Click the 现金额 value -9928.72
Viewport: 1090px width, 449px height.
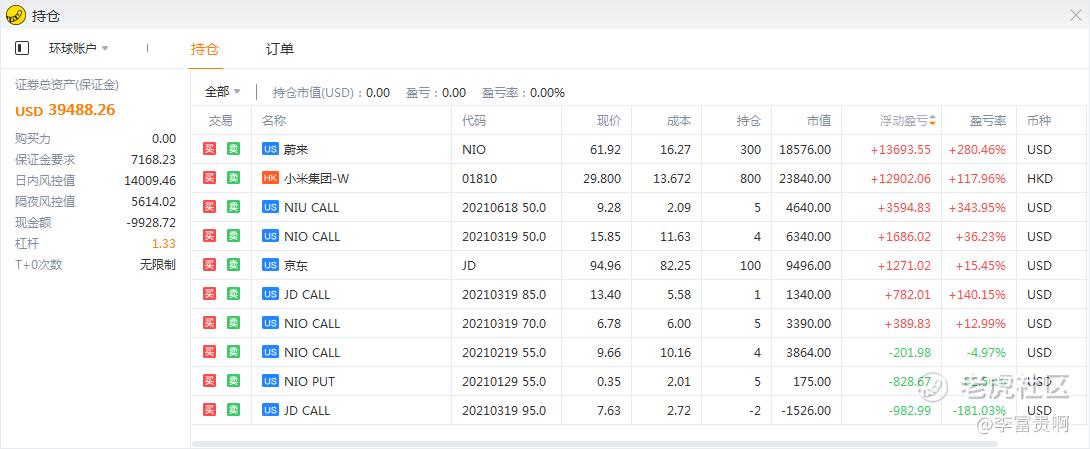click(x=149, y=222)
